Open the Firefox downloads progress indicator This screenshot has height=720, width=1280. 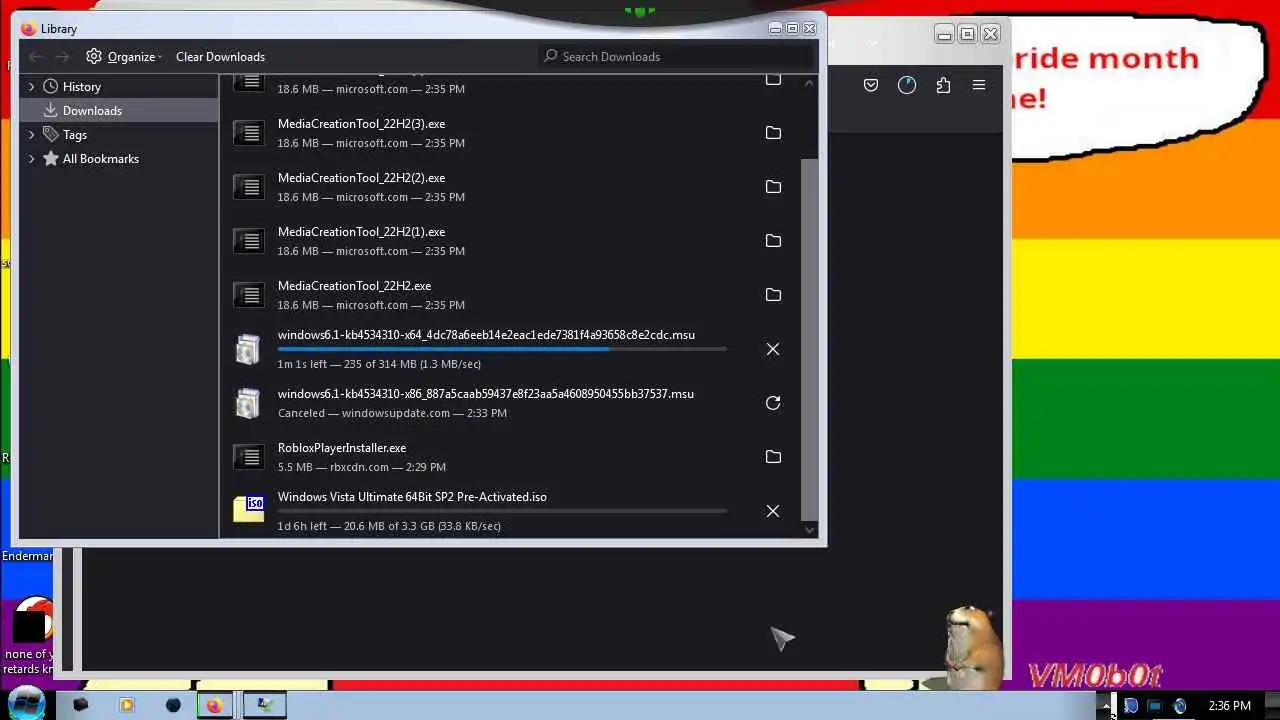click(x=907, y=86)
